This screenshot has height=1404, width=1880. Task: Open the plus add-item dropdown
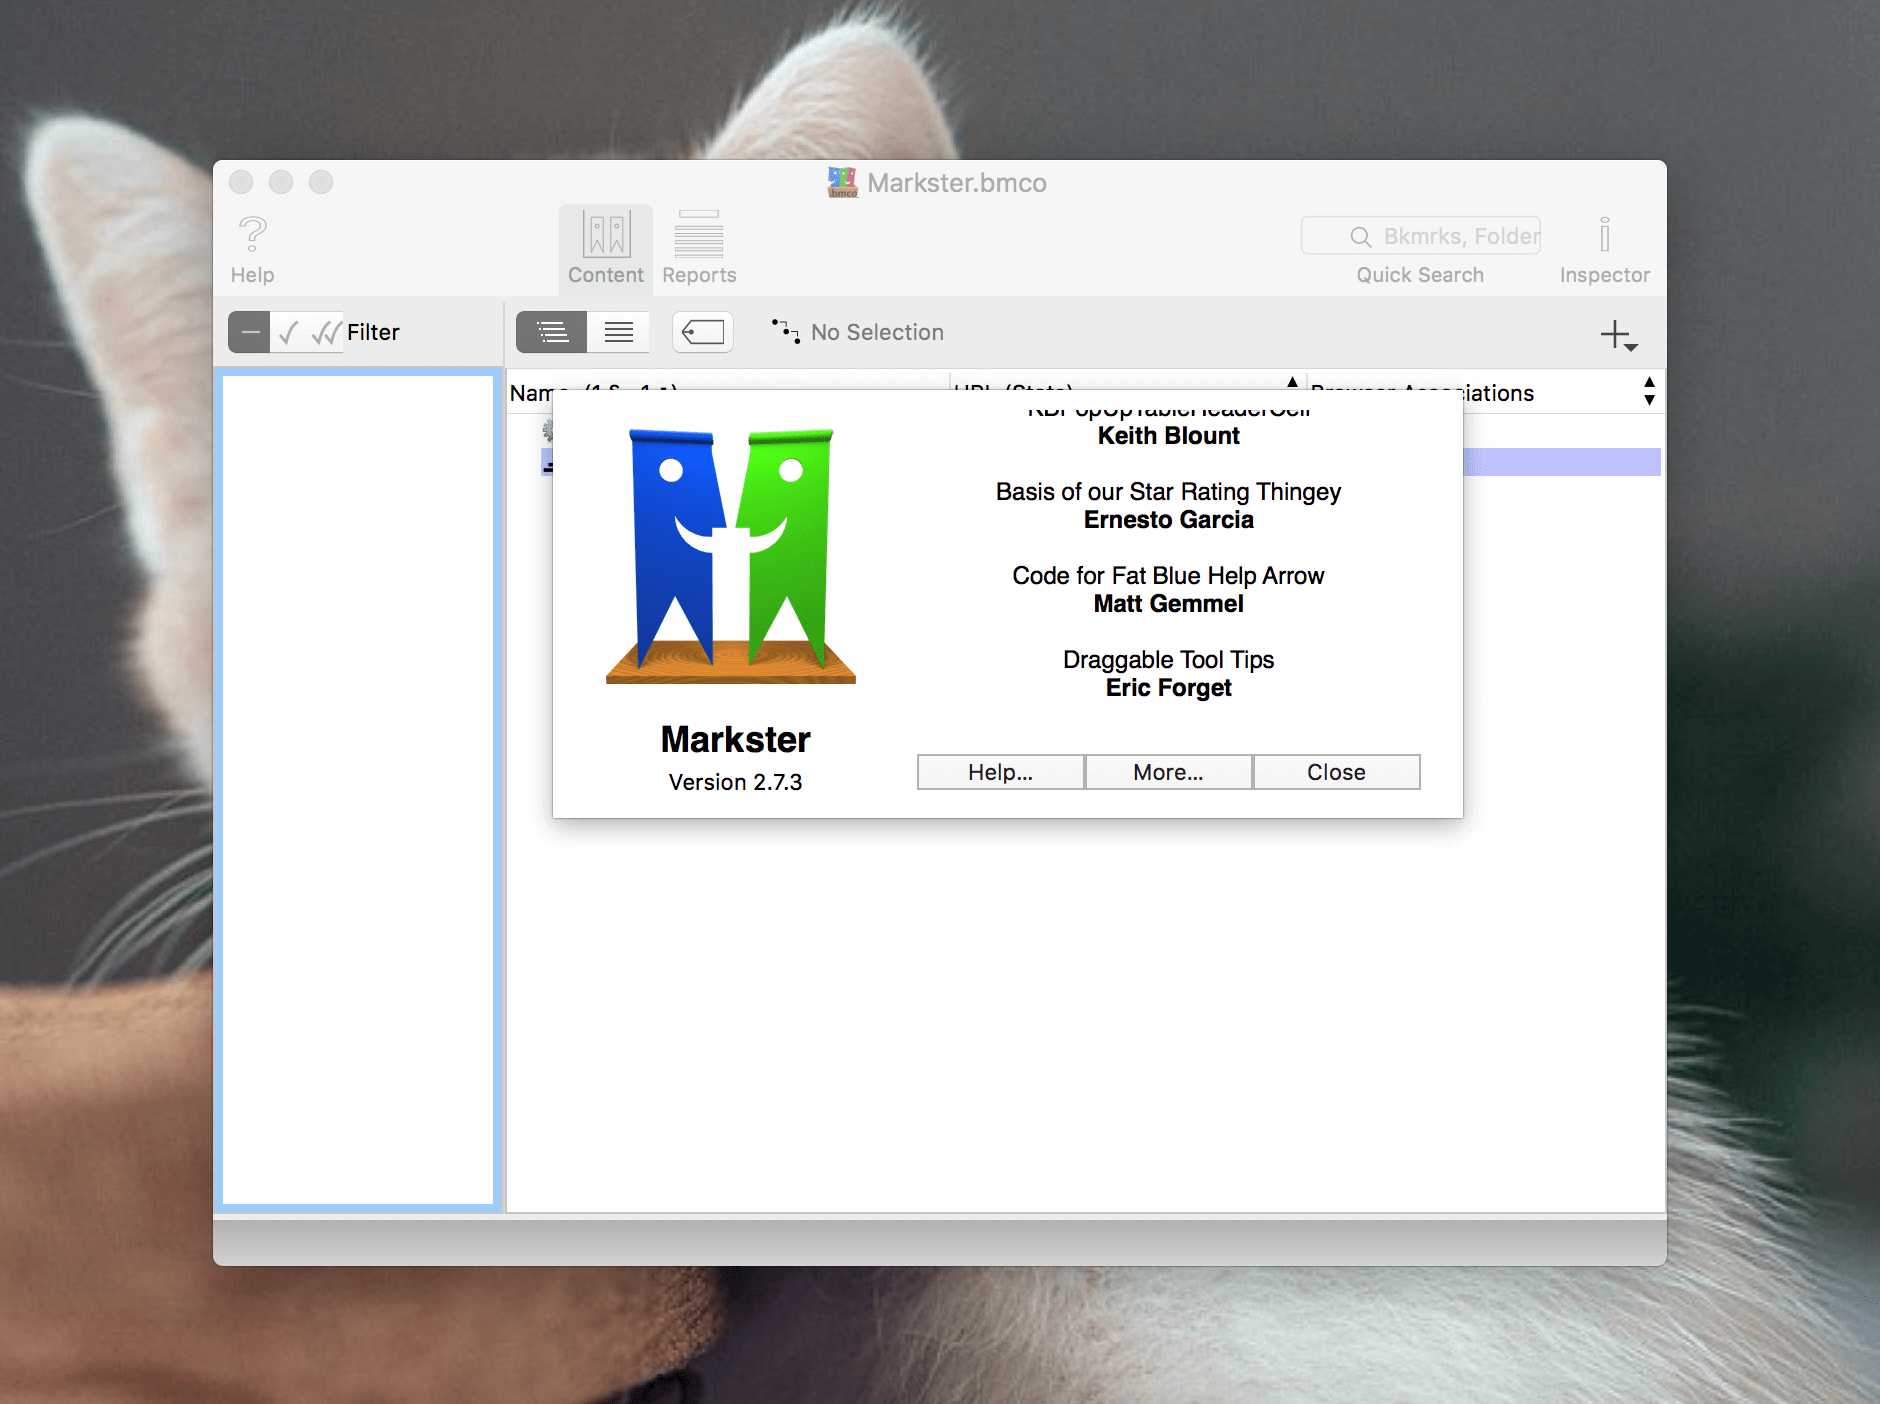point(1619,335)
